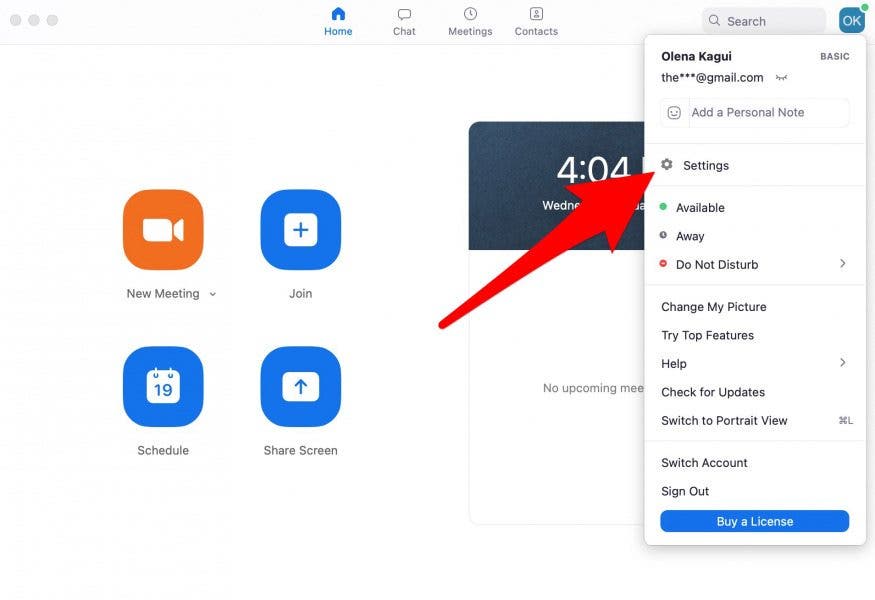
Task: Set status to Away
Action: (690, 236)
